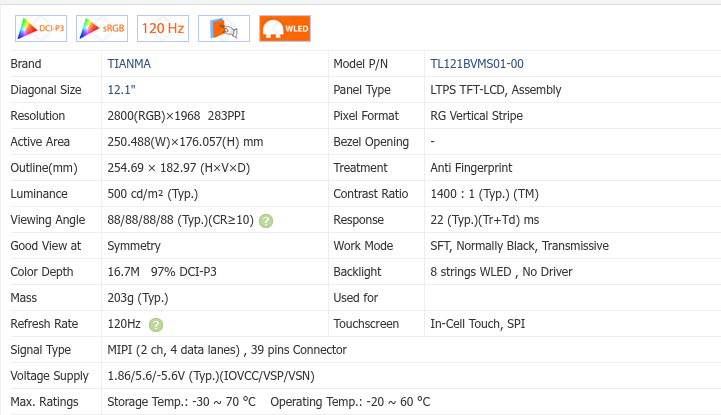This screenshot has height=415, width=721.
Task: Open help icon beside 120Hz refresh rate
Action: pyautogui.click(x=156, y=324)
